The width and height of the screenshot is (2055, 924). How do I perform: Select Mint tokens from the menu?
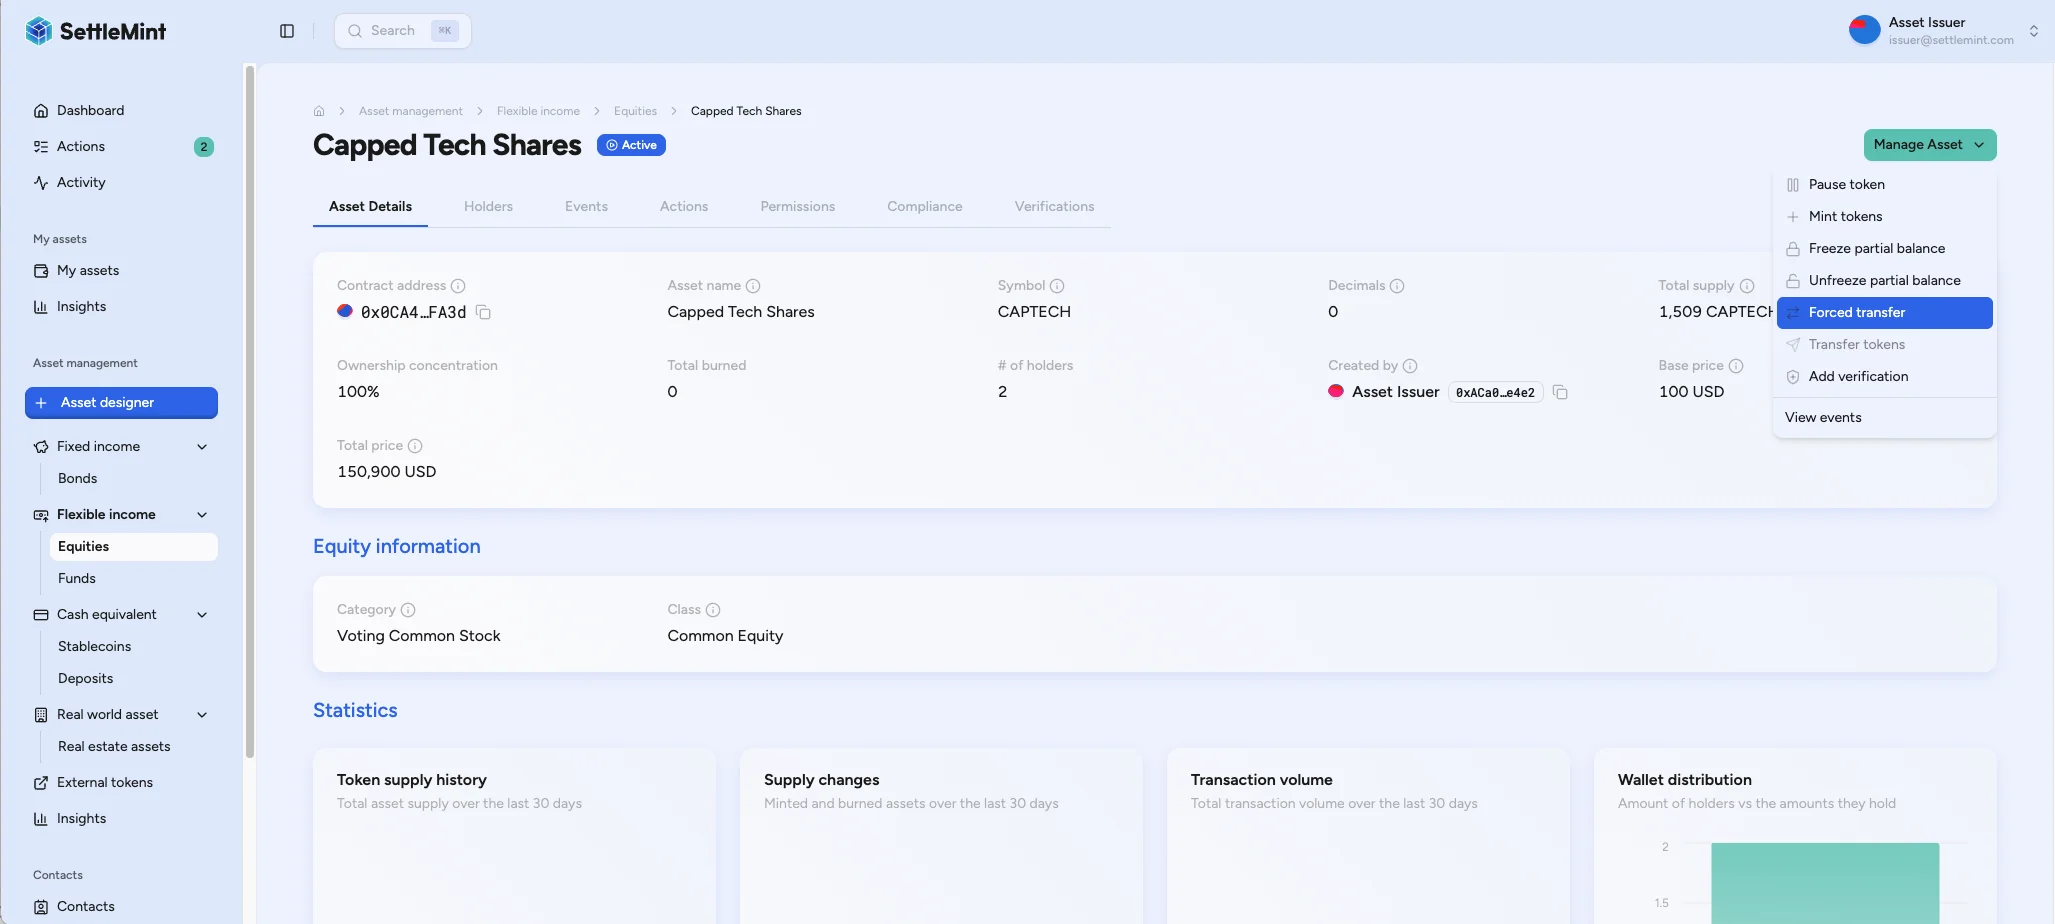click(x=1846, y=216)
